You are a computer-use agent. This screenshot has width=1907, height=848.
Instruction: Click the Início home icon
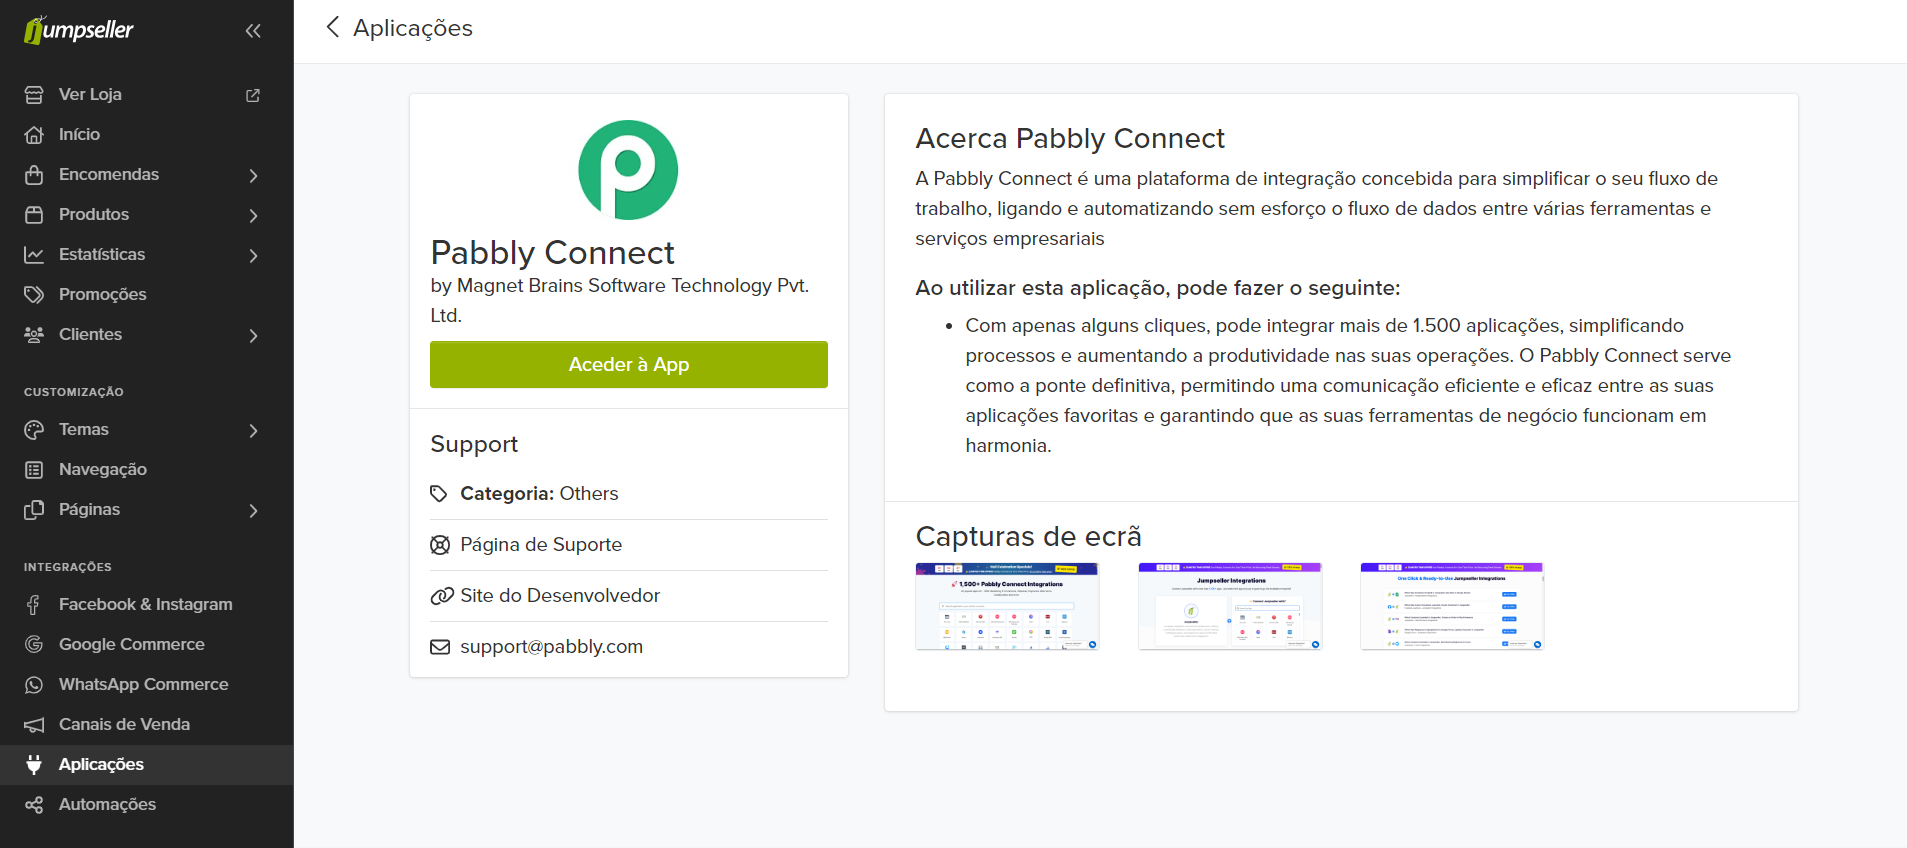tap(34, 135)
